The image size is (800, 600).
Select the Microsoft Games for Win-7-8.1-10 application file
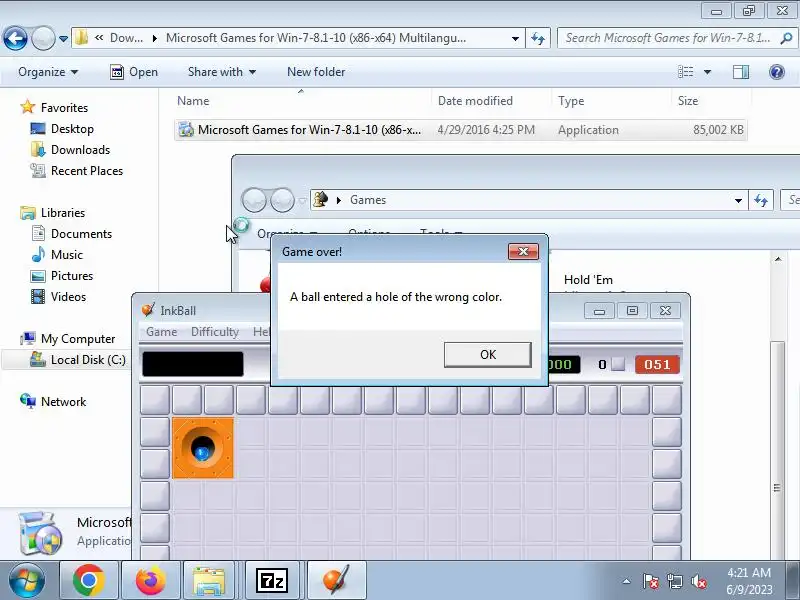coord(461,130)
